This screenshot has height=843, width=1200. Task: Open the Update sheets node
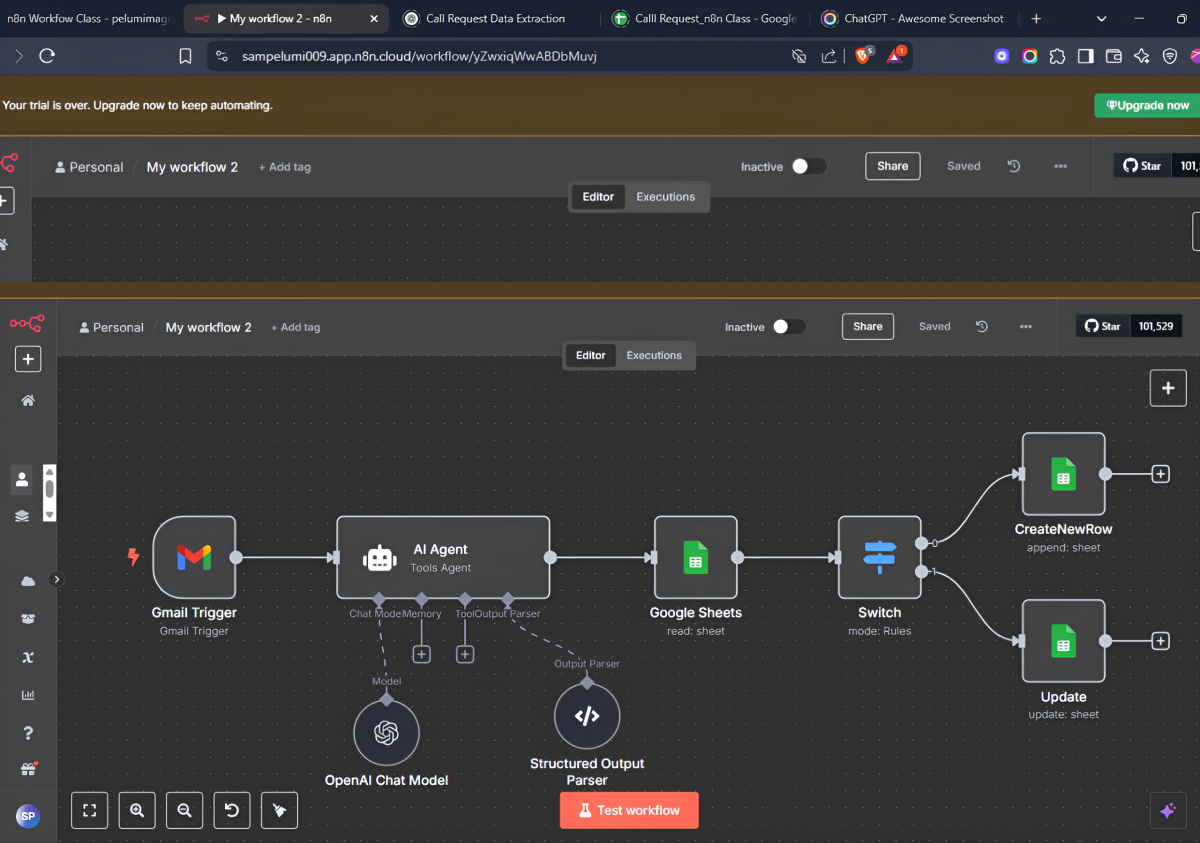click(x=1063, y=641)
